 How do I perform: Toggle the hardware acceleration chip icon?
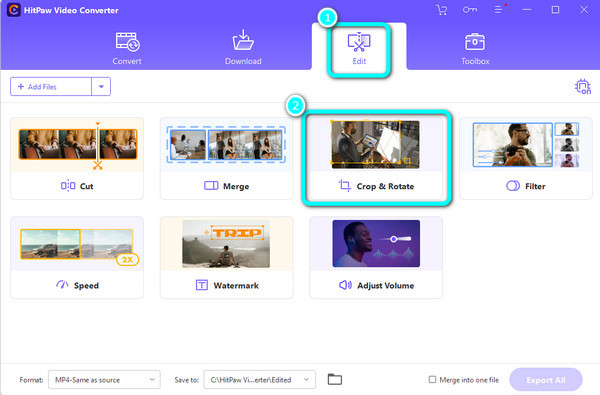tap(583, 87)
